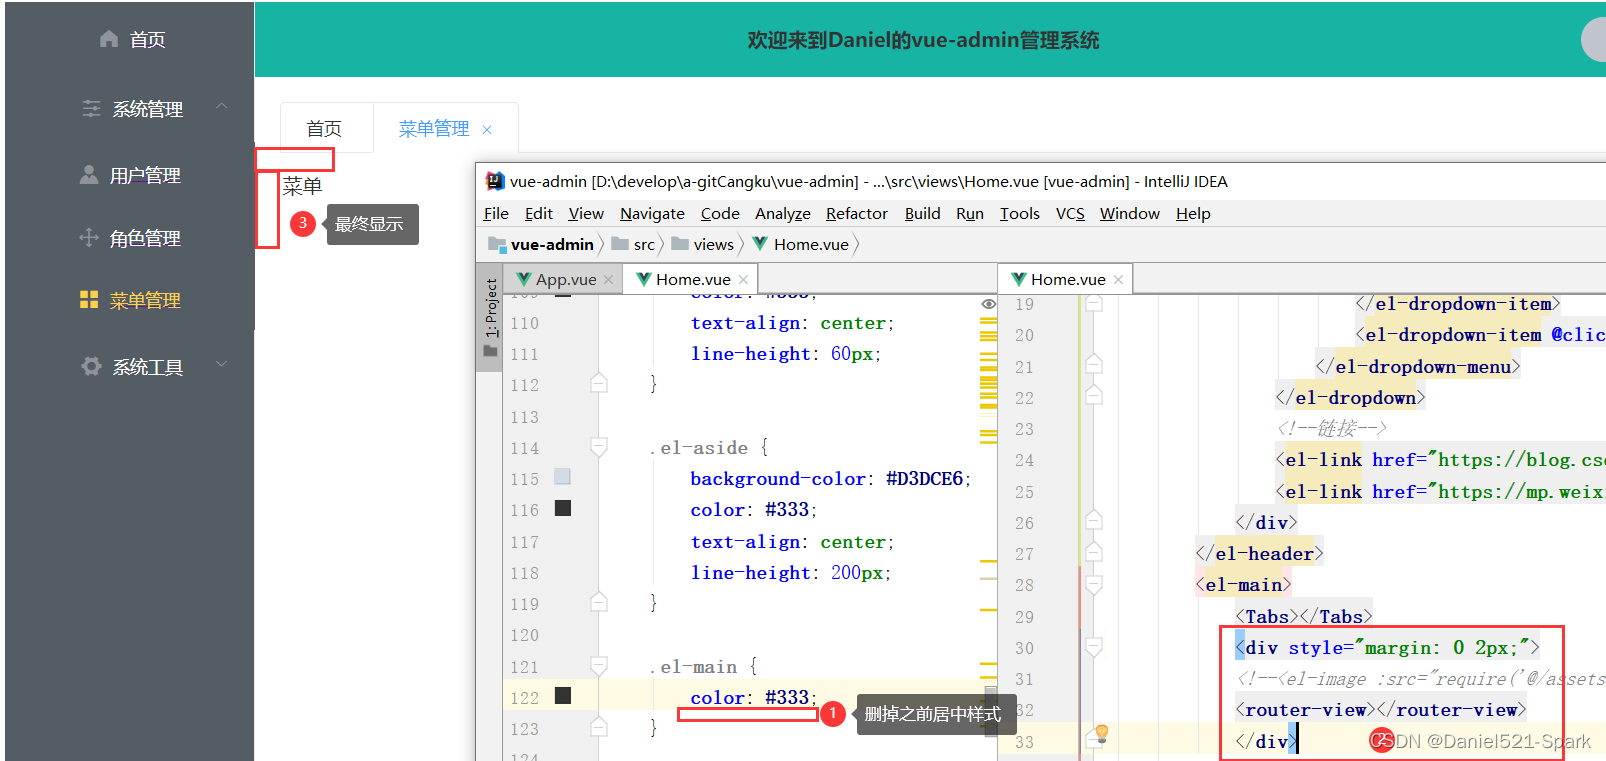Click the Home.vue breadcrumb
This screenshot has height=761, width=1606.
(x=801, y=244)
